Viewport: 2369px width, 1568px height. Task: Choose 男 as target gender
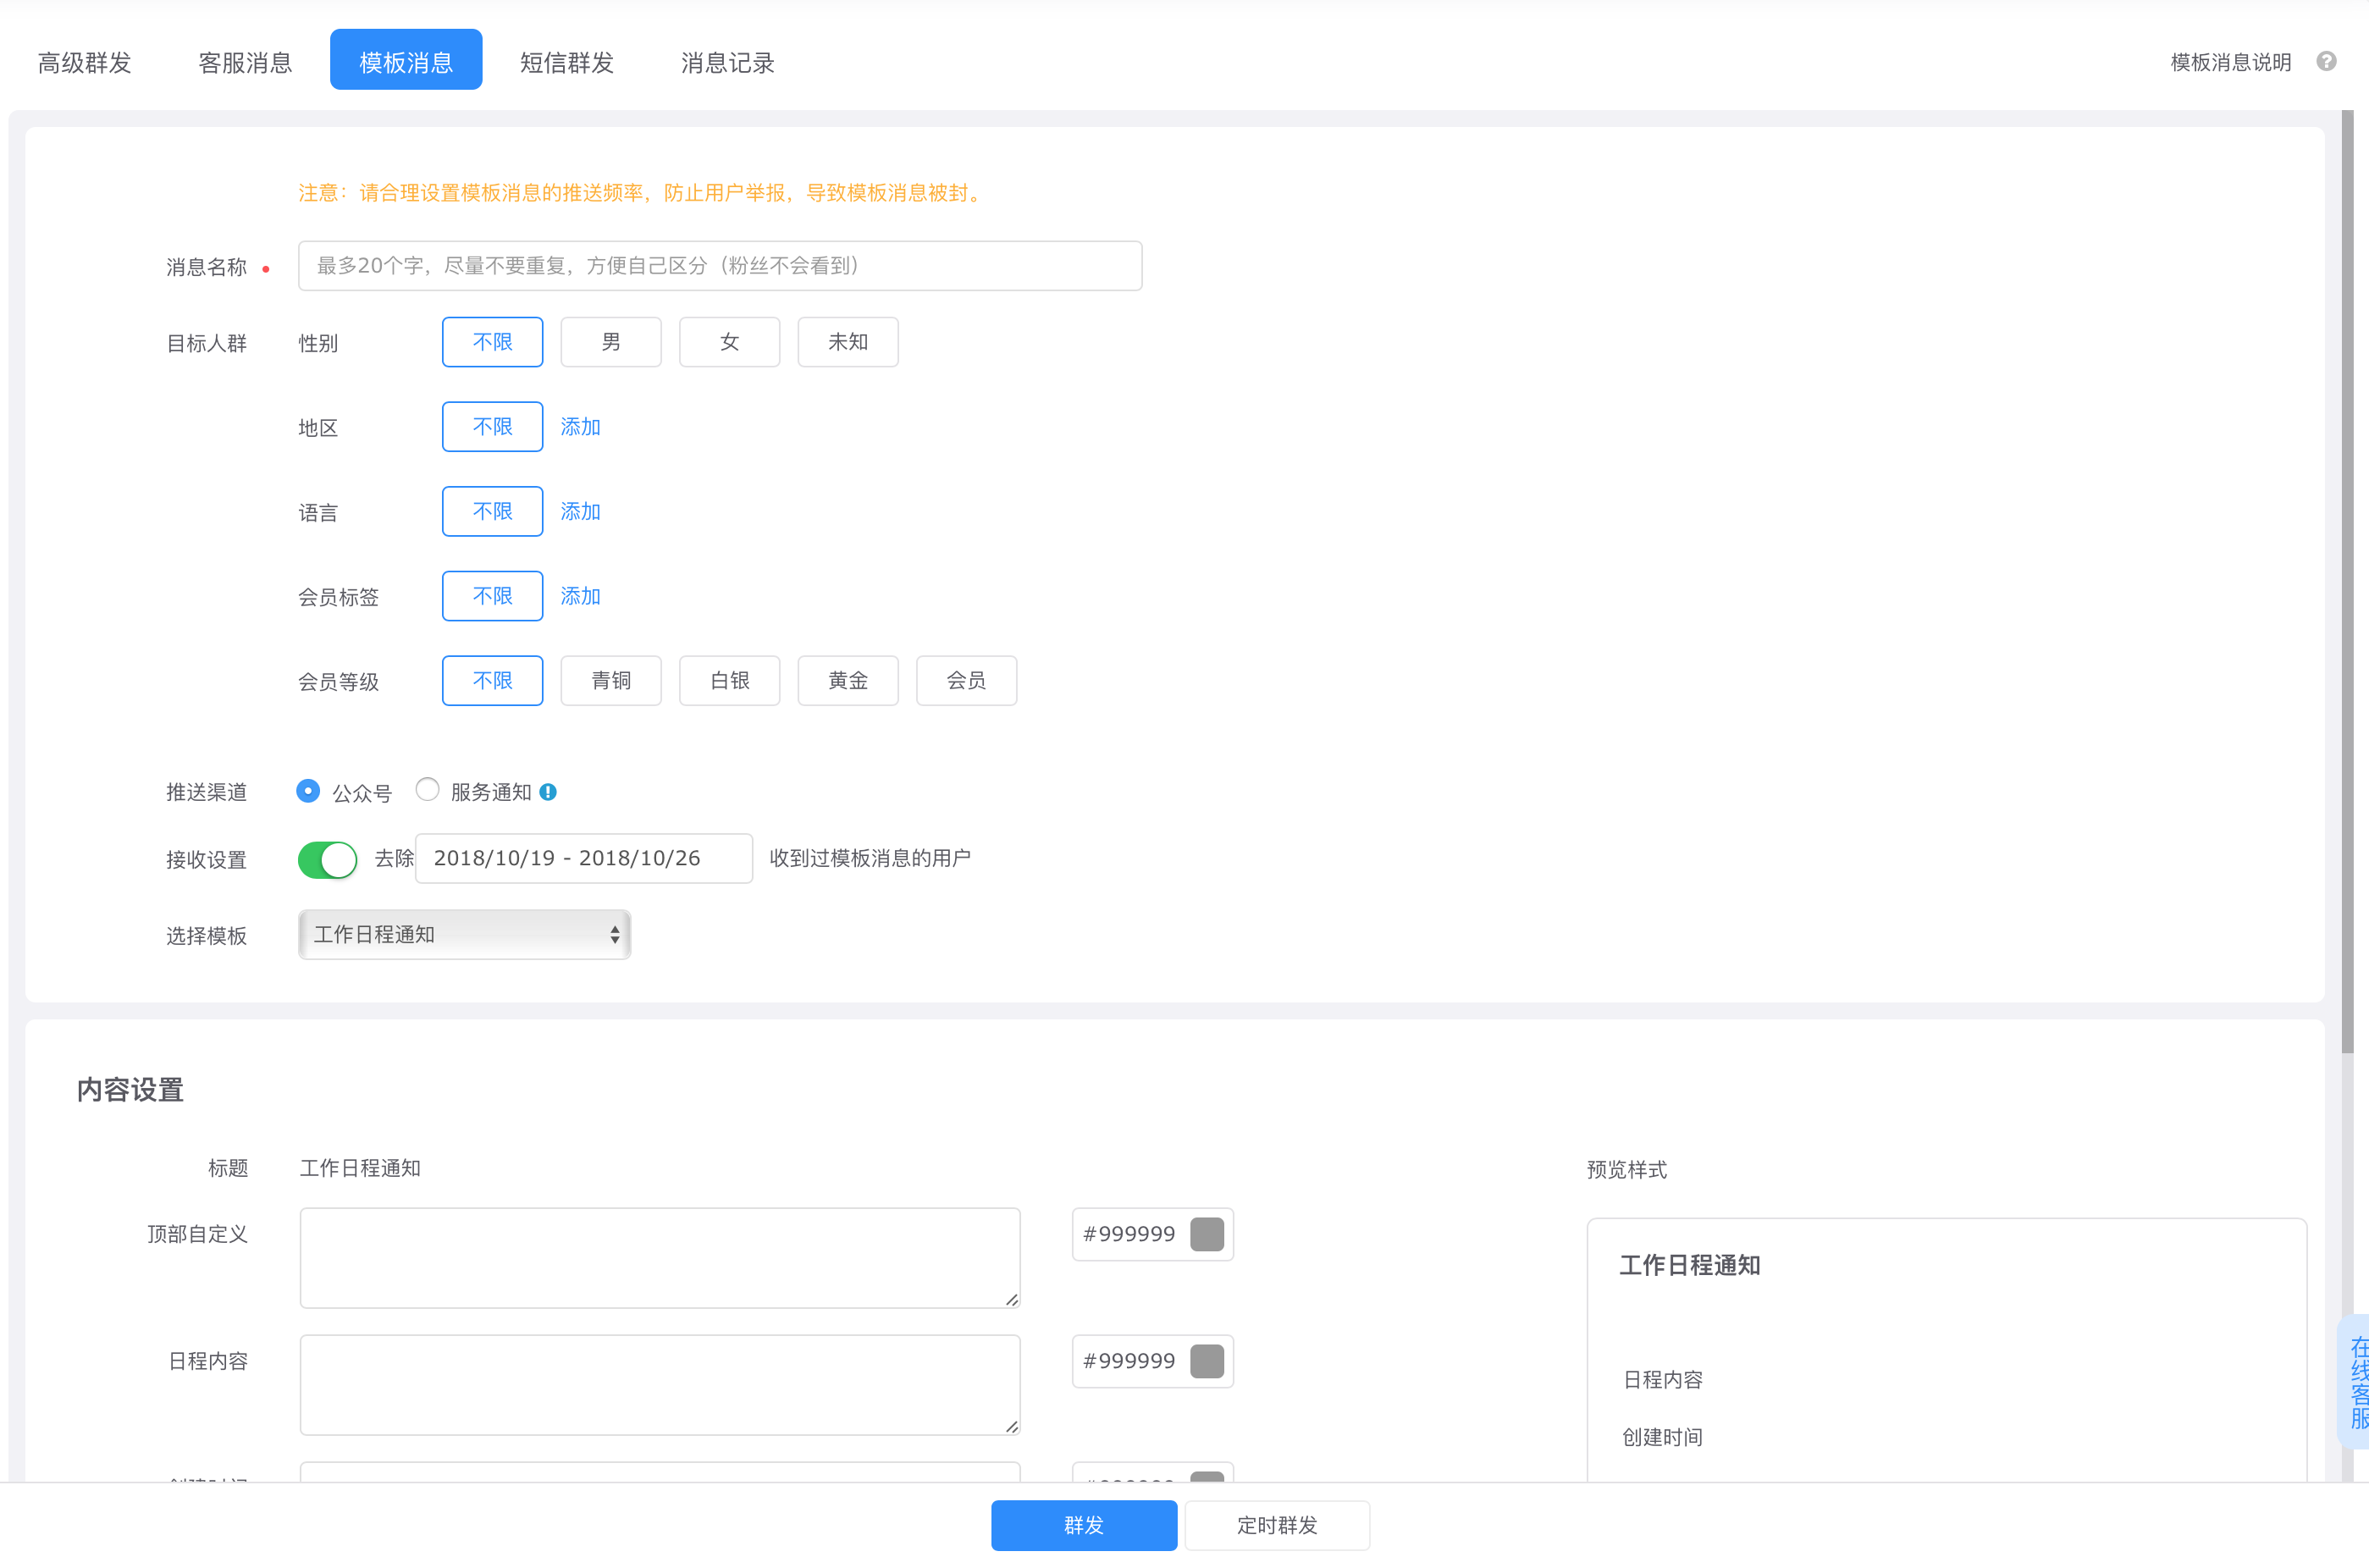[x=611, y=342]
